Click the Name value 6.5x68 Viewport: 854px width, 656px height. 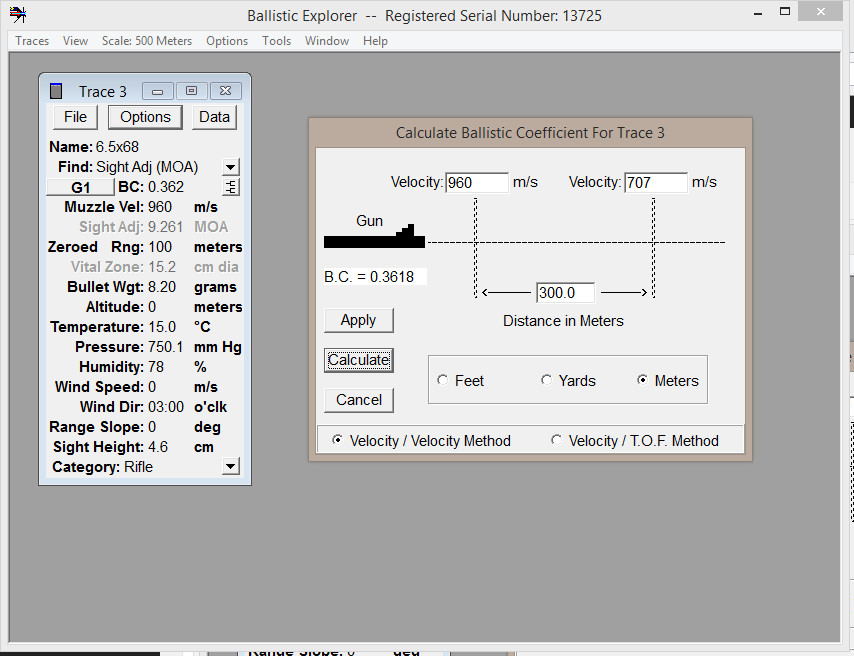[x=117, y=147]
